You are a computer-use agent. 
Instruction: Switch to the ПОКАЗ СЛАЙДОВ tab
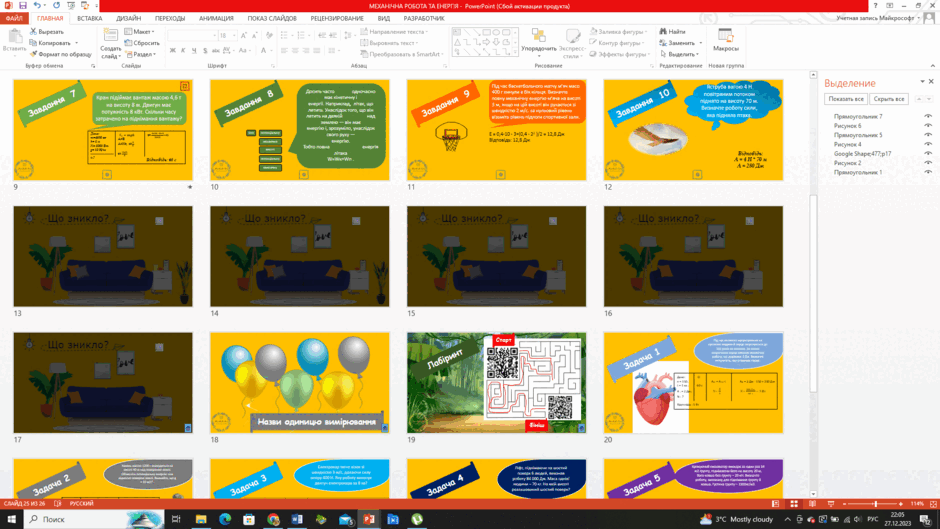click(272, 18)
